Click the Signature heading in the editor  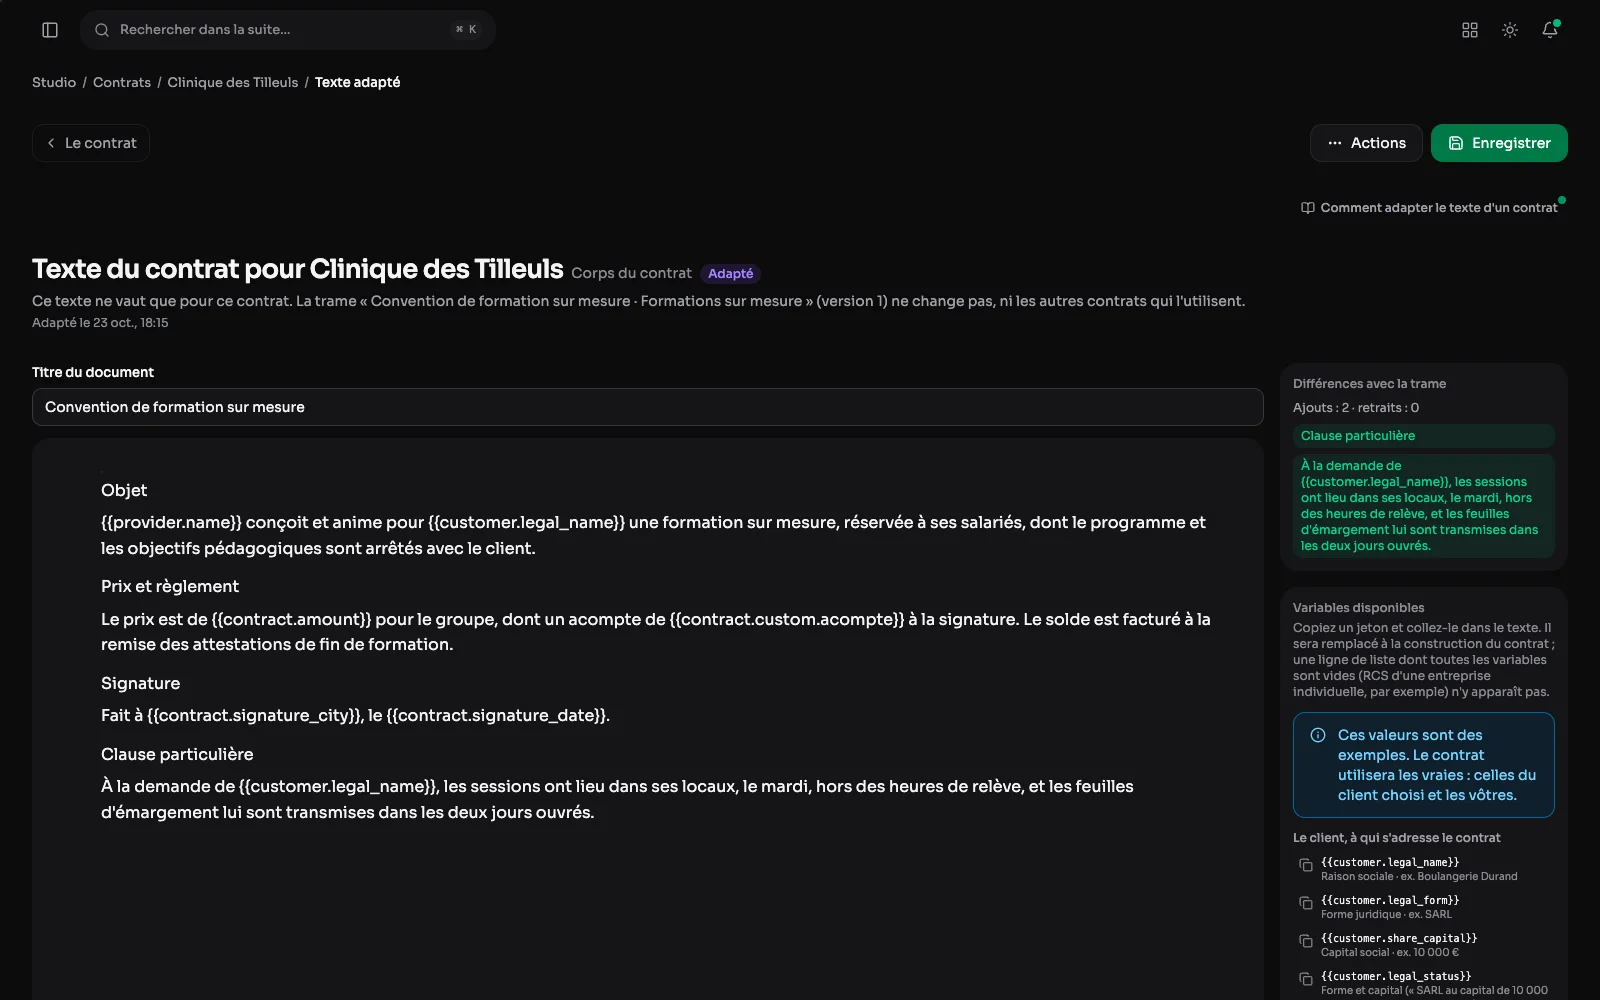tap(141, 683)
